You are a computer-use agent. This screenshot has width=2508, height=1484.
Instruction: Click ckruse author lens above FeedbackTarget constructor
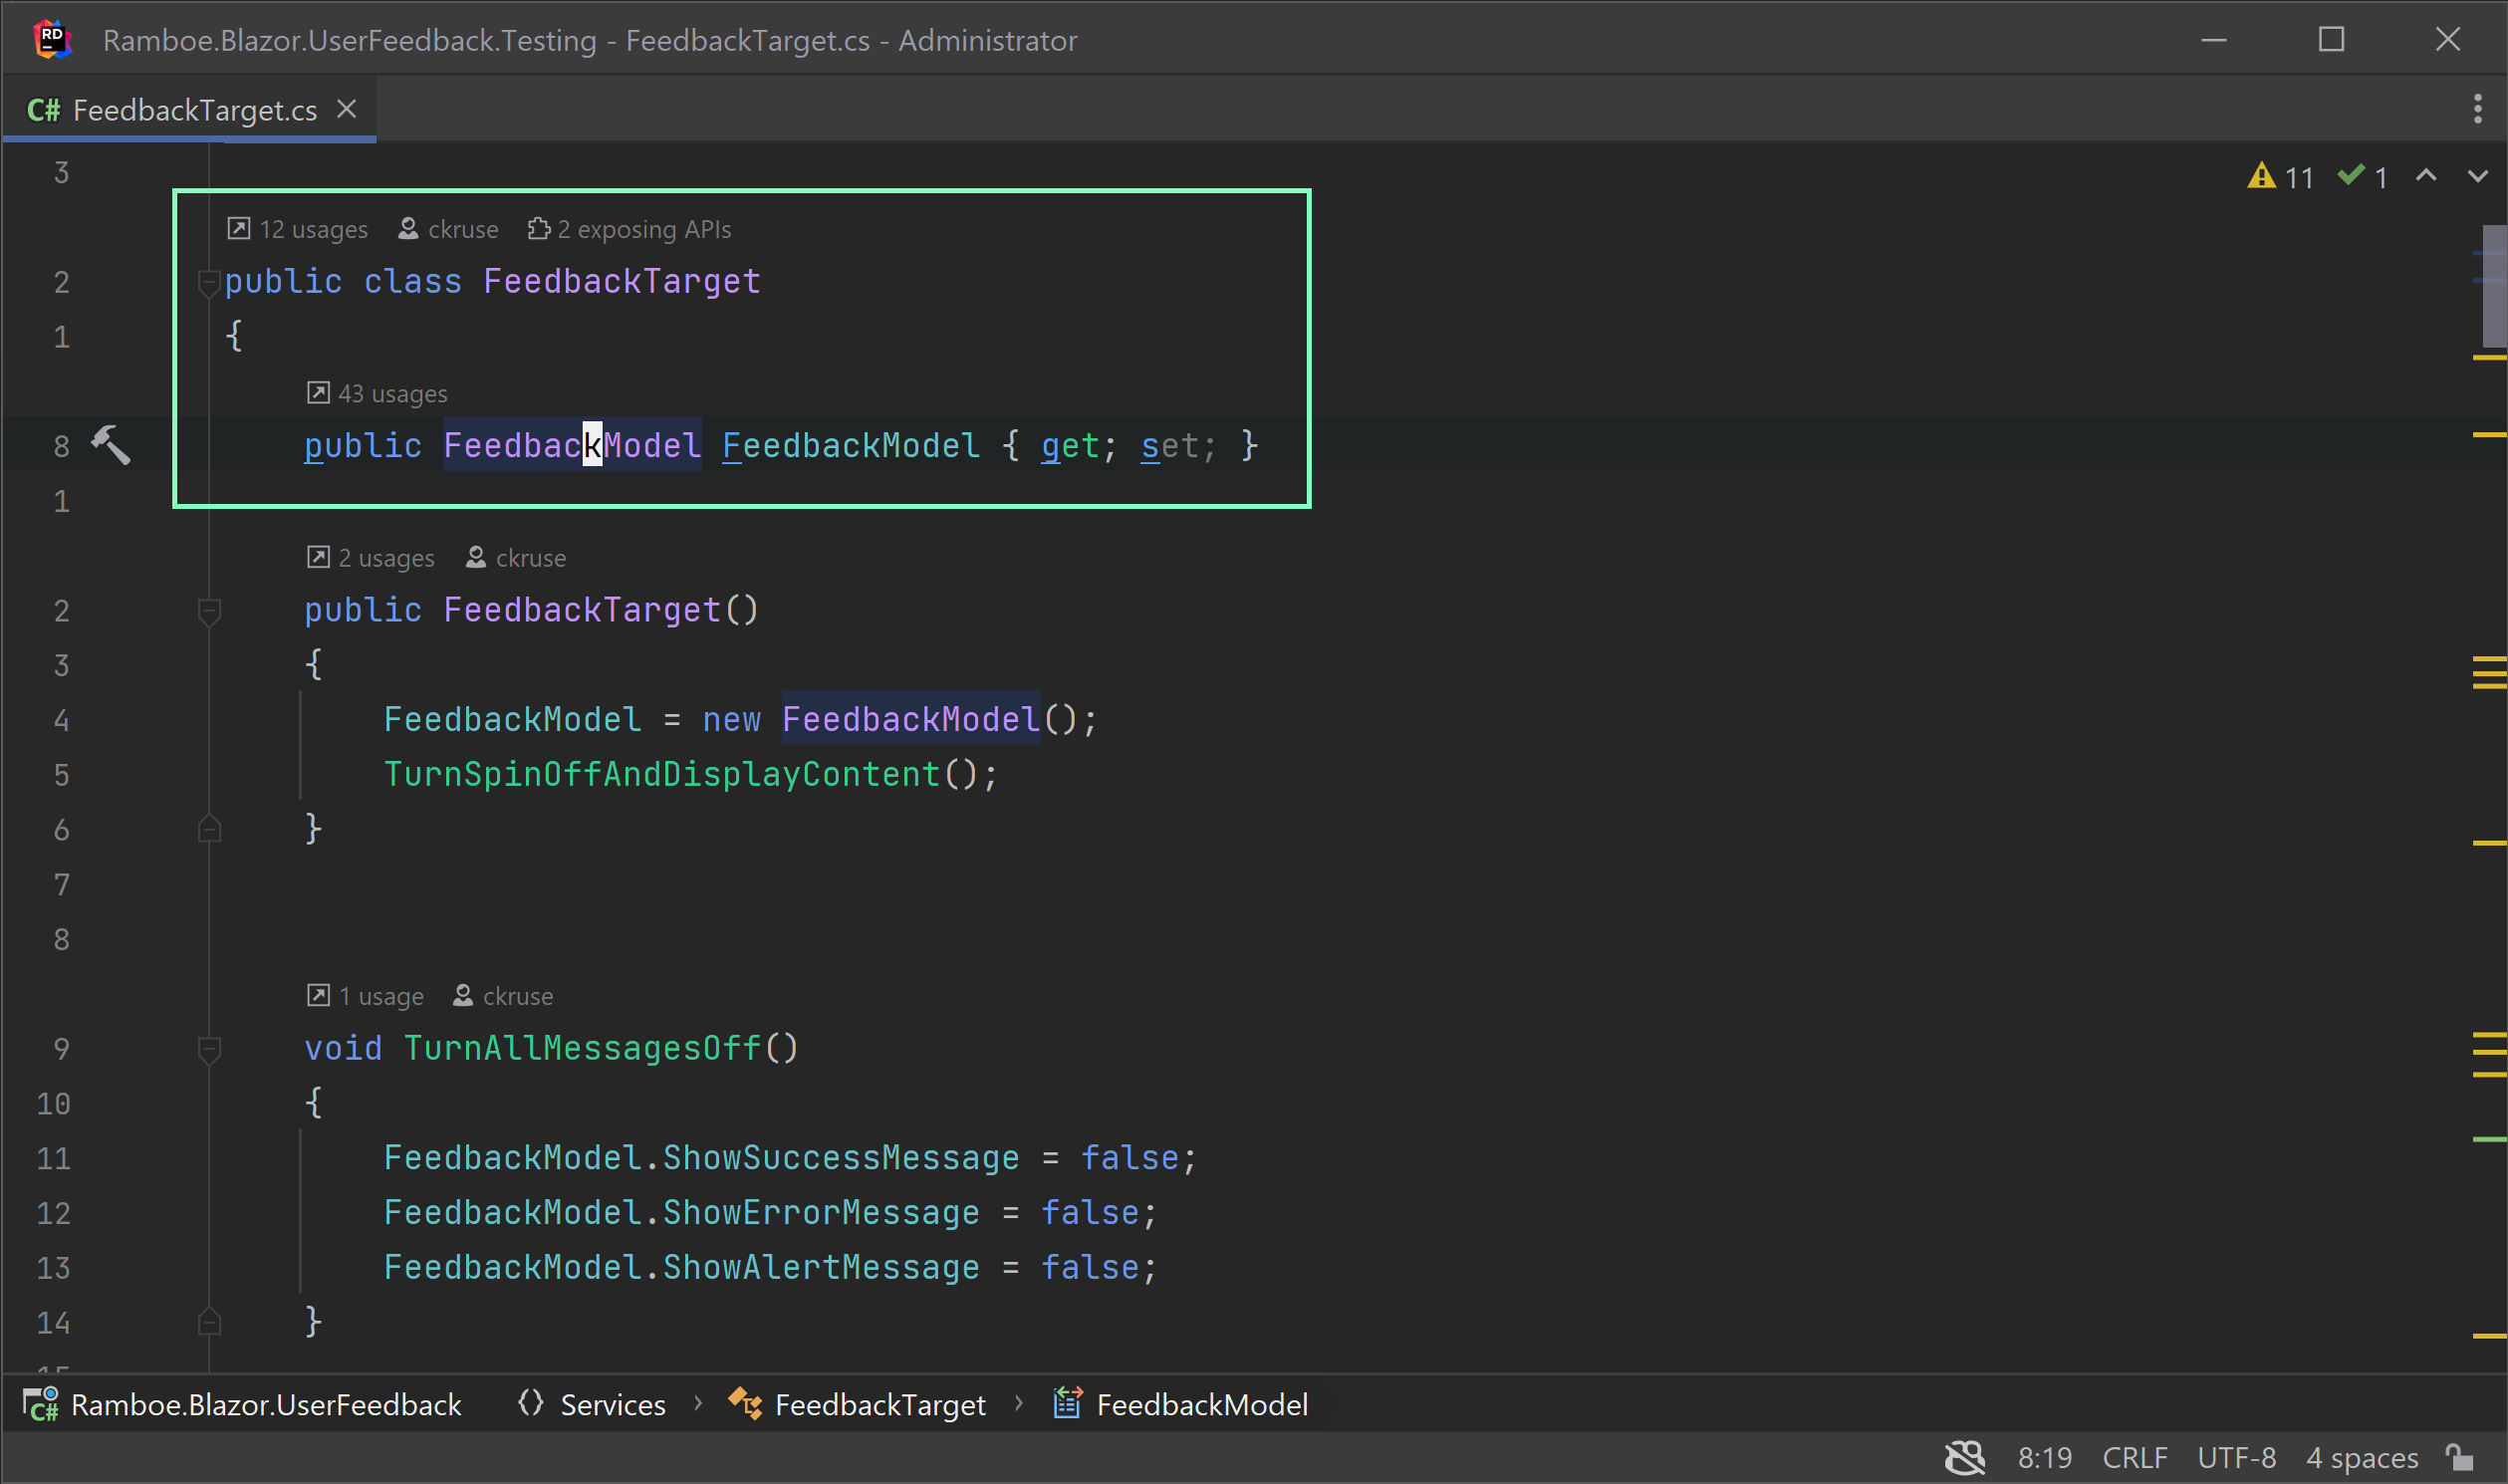click(x=516, y=557)
